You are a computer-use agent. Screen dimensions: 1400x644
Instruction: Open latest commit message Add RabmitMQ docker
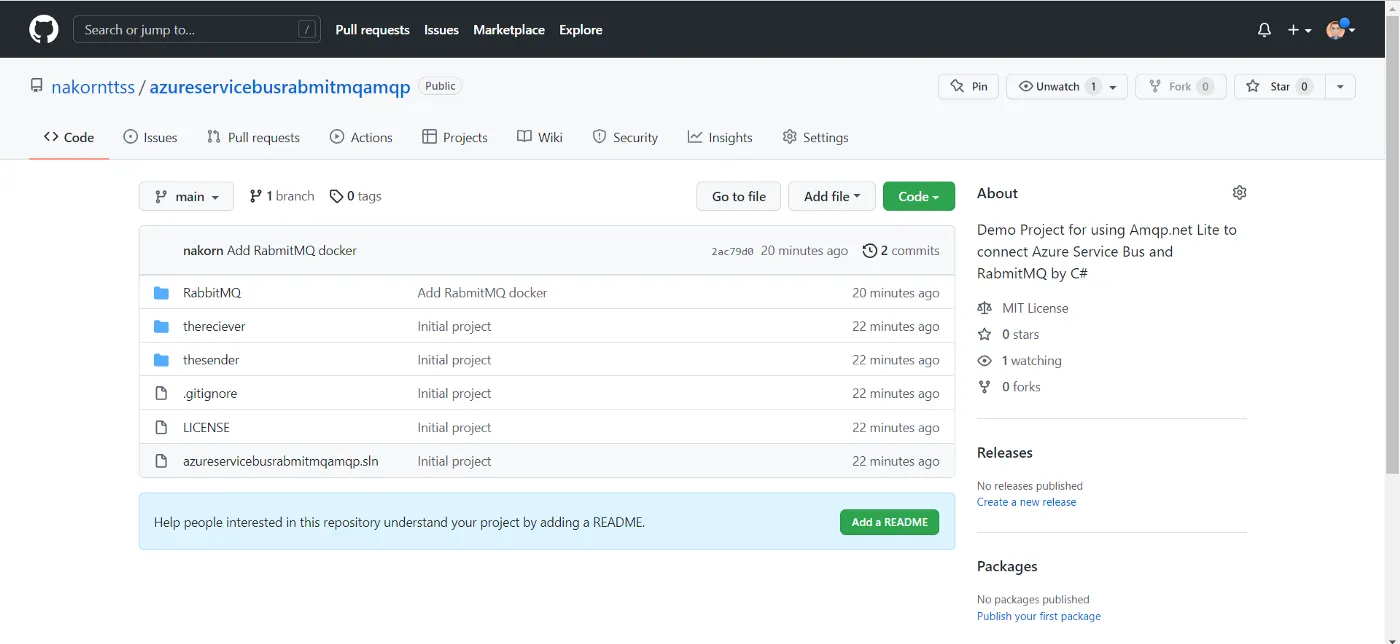point(292,250)
